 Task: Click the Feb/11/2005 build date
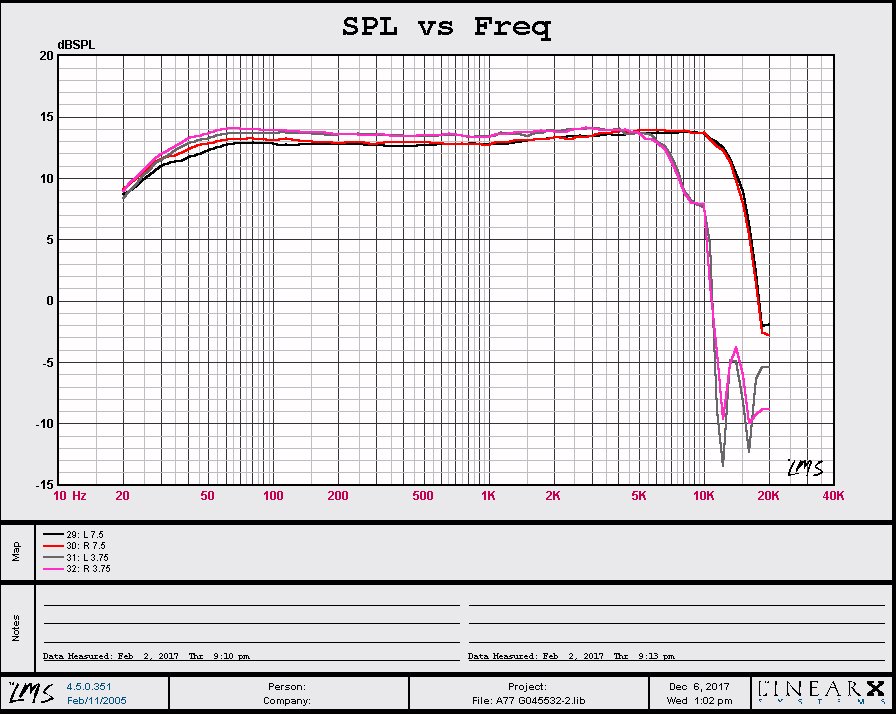pyautogui.click(x=96, y=701)
